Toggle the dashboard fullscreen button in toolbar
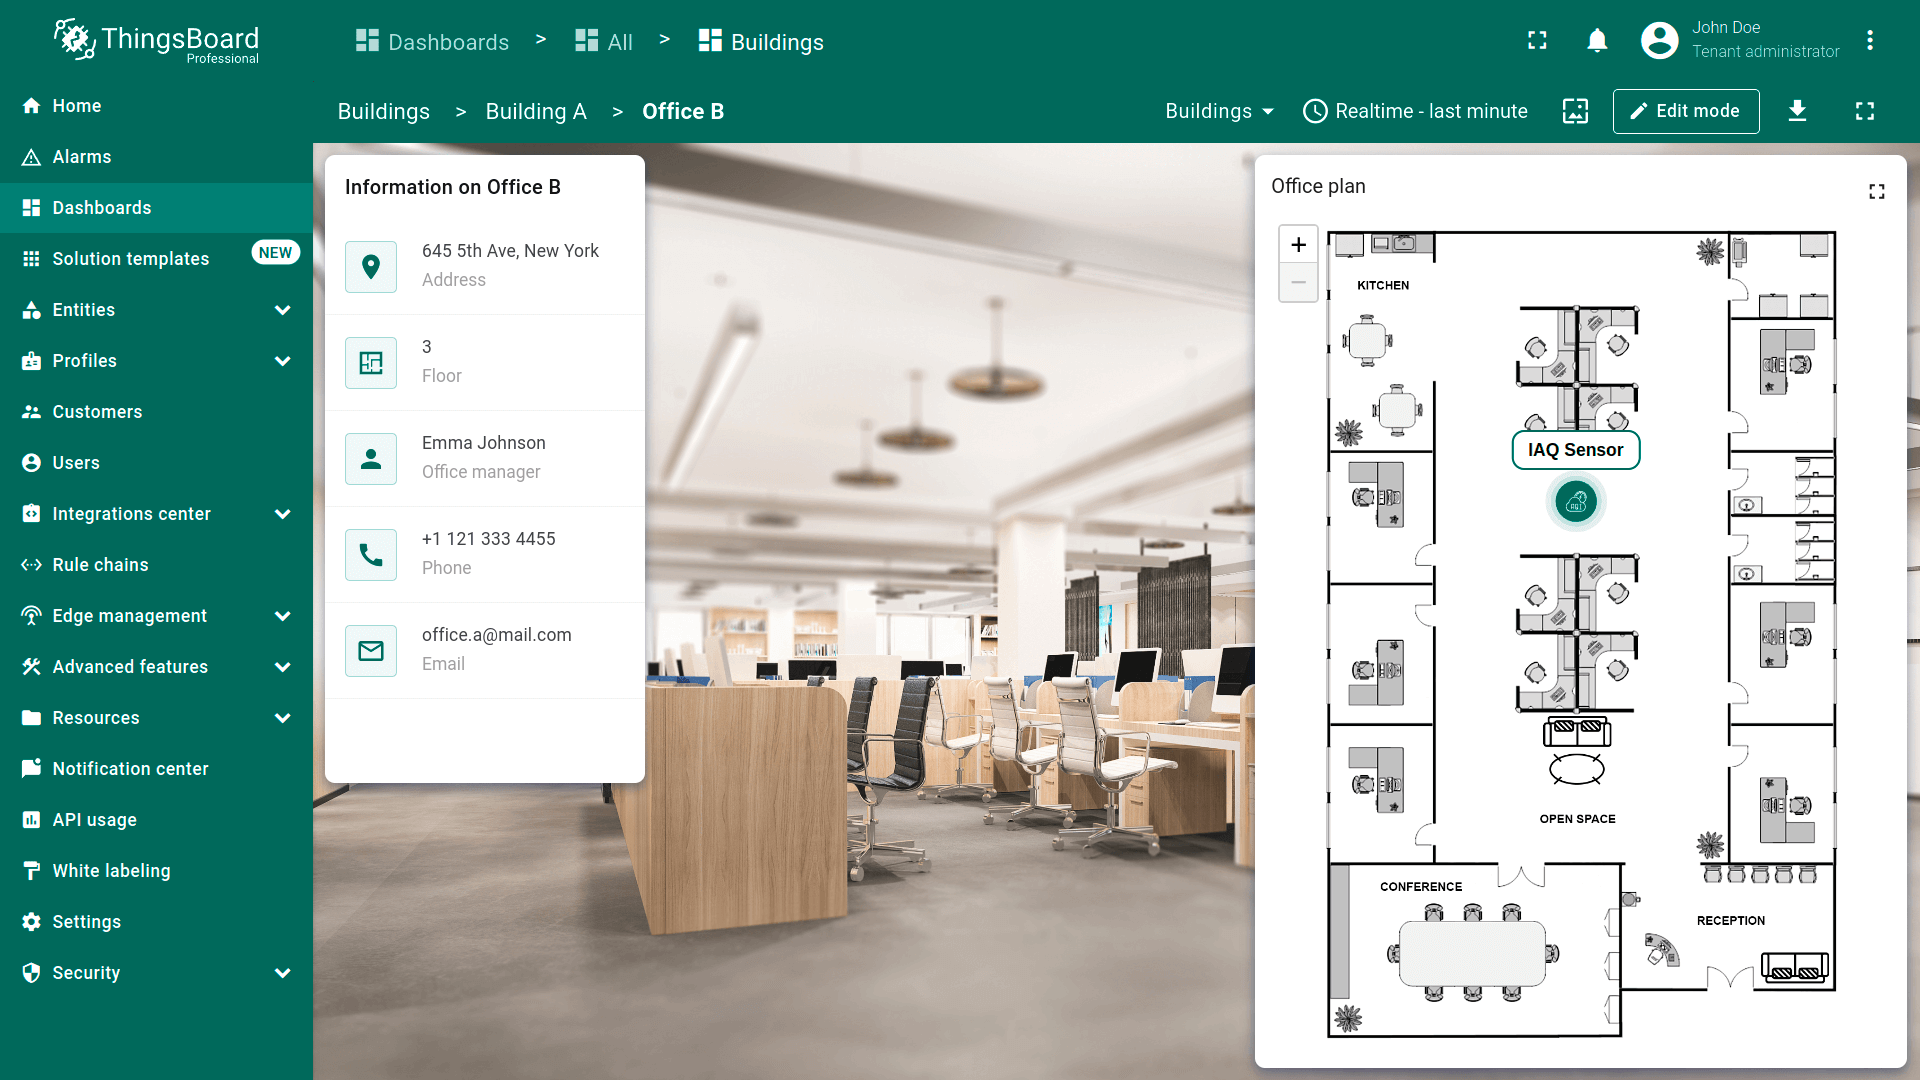Screen dimensions: 1920x1080 (1864, 111)
